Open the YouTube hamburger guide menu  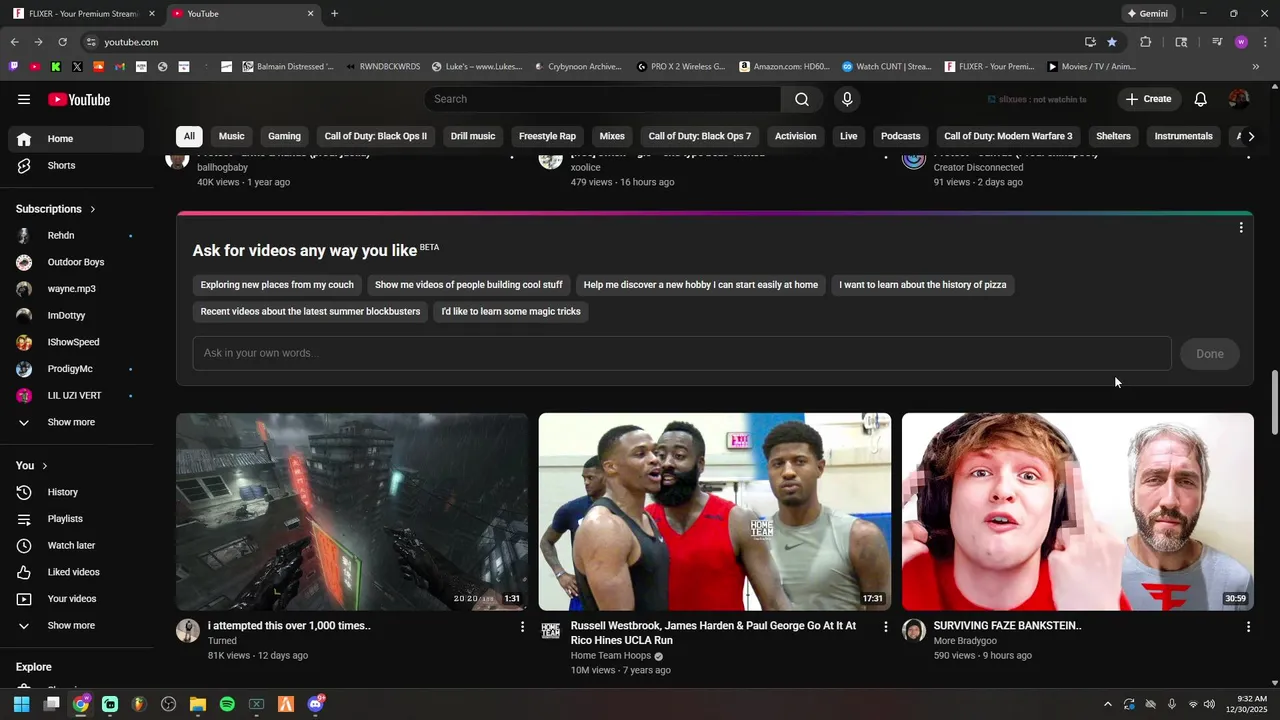pos(24,99)
